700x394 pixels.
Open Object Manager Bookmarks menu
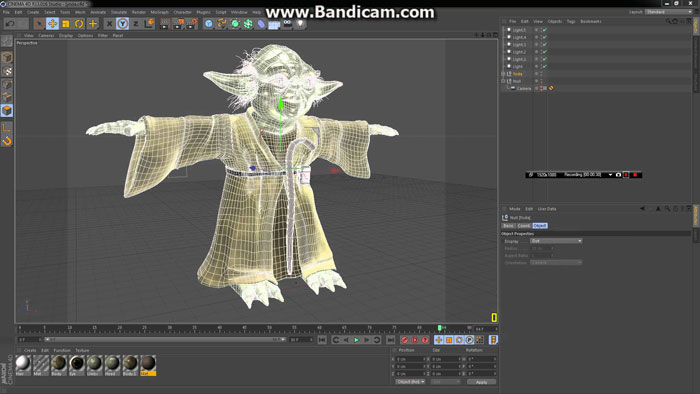point(591,21)
